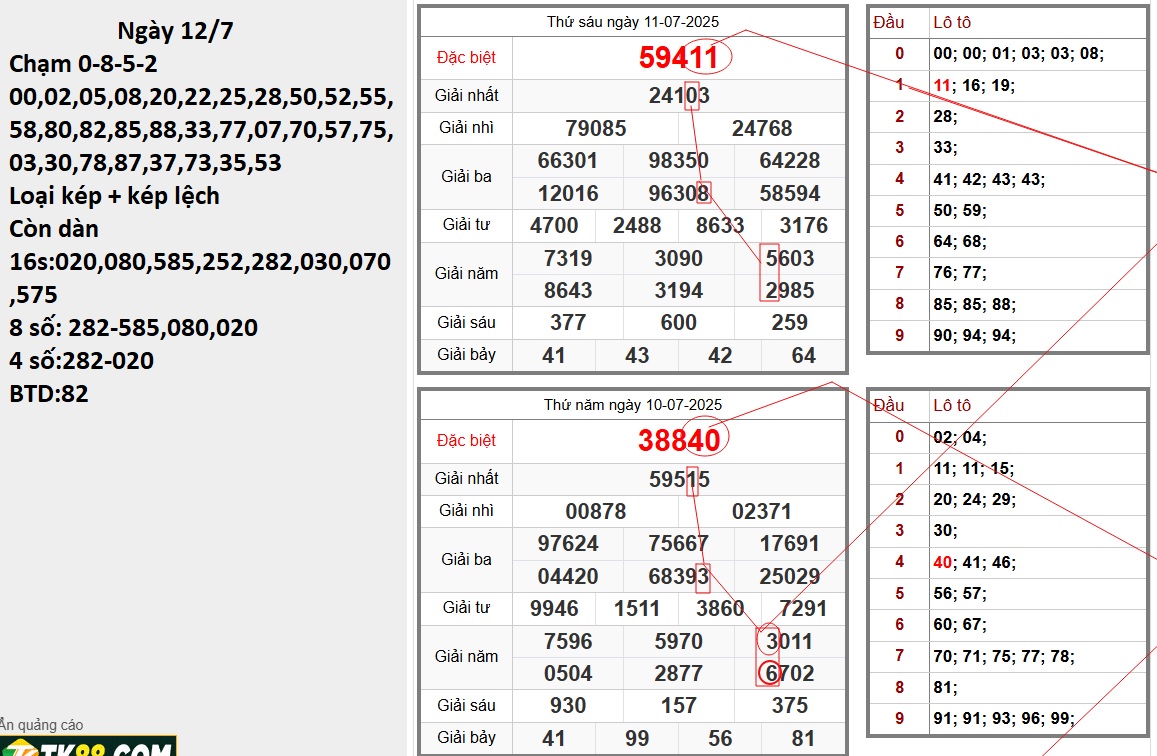Click the 'BTD:82' prediction line
This screenshot has width=1157, height=756.
click(49, 394)
